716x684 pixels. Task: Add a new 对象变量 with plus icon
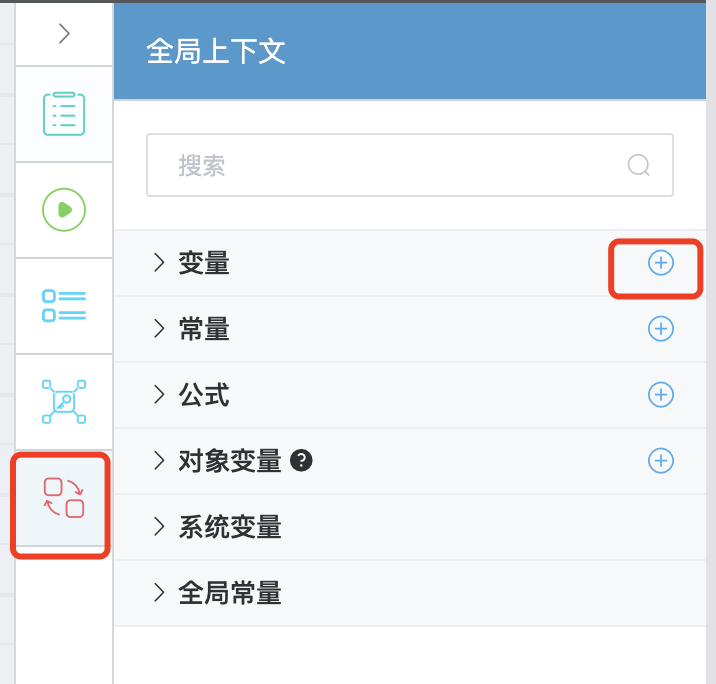pos(660,461)
